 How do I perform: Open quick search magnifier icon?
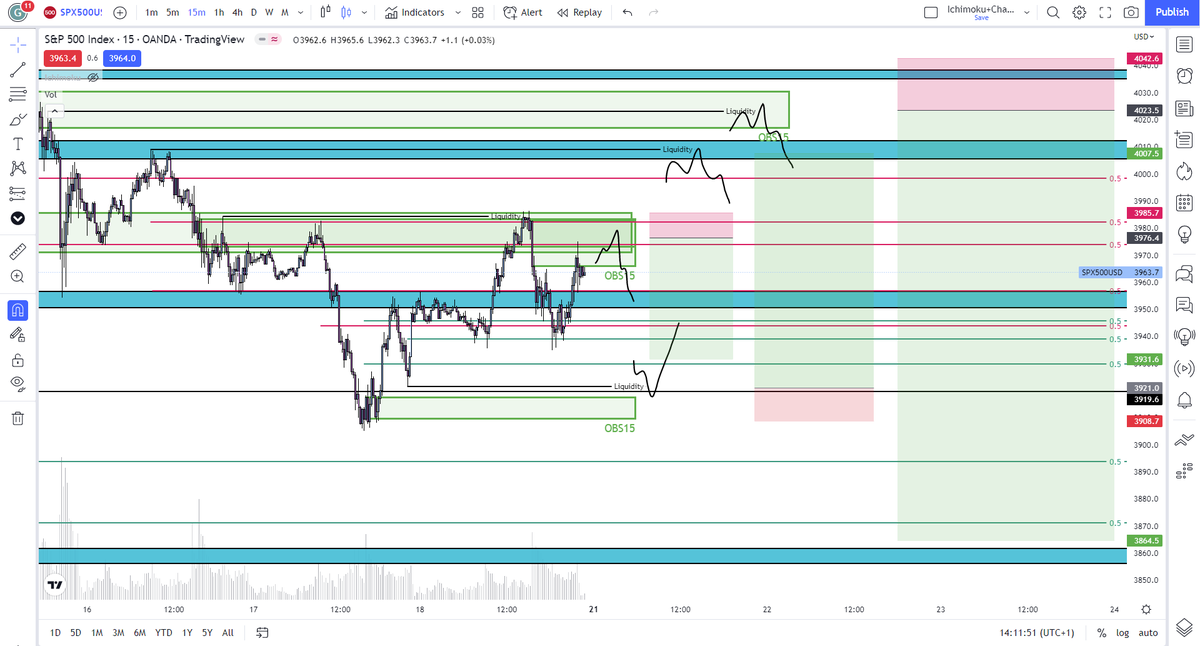click(x=1054, y=12)
